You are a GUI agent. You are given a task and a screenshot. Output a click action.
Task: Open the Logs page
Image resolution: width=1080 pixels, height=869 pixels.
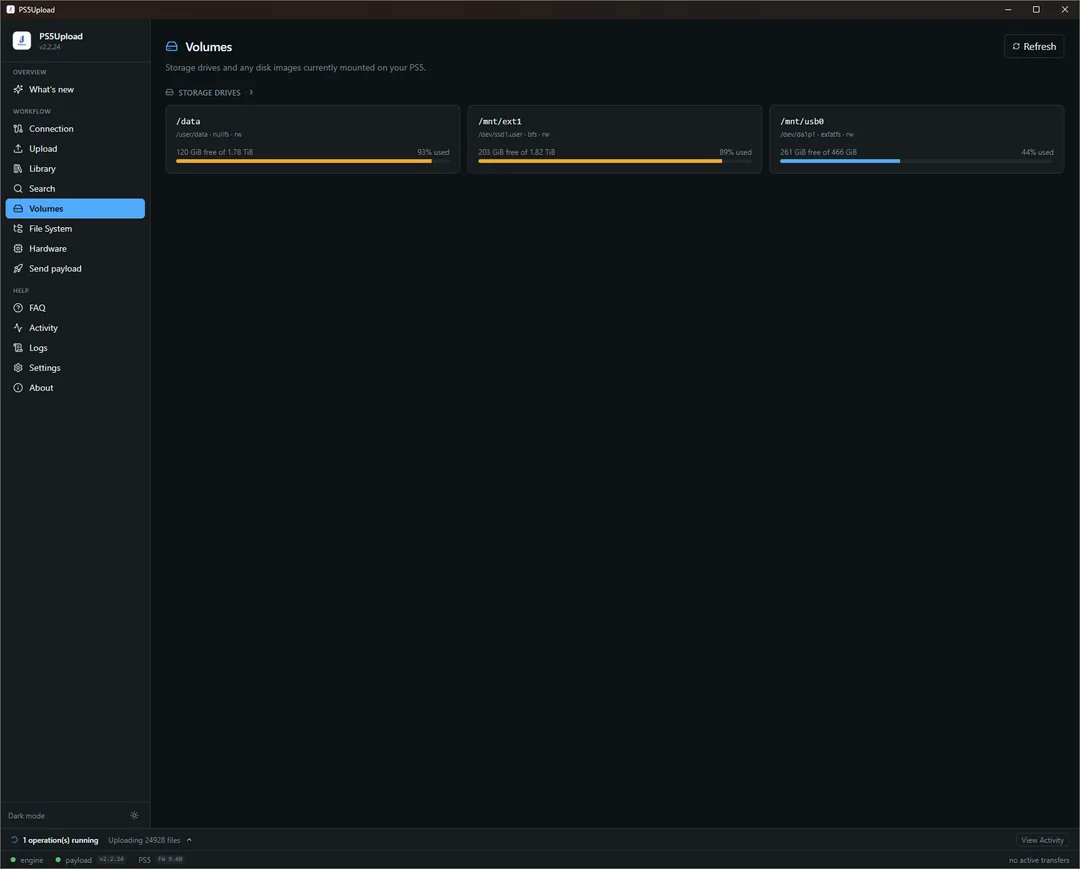[75, 348]
